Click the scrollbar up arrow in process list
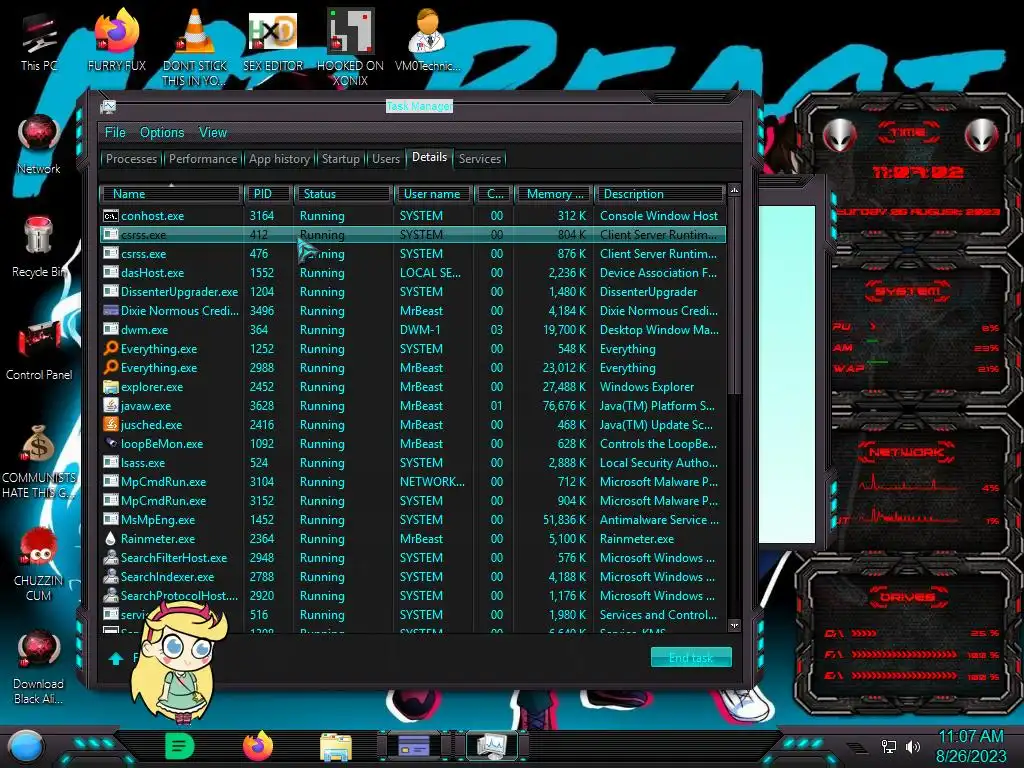This screenshot has width=1024, height=768. [x=734, y=191]
